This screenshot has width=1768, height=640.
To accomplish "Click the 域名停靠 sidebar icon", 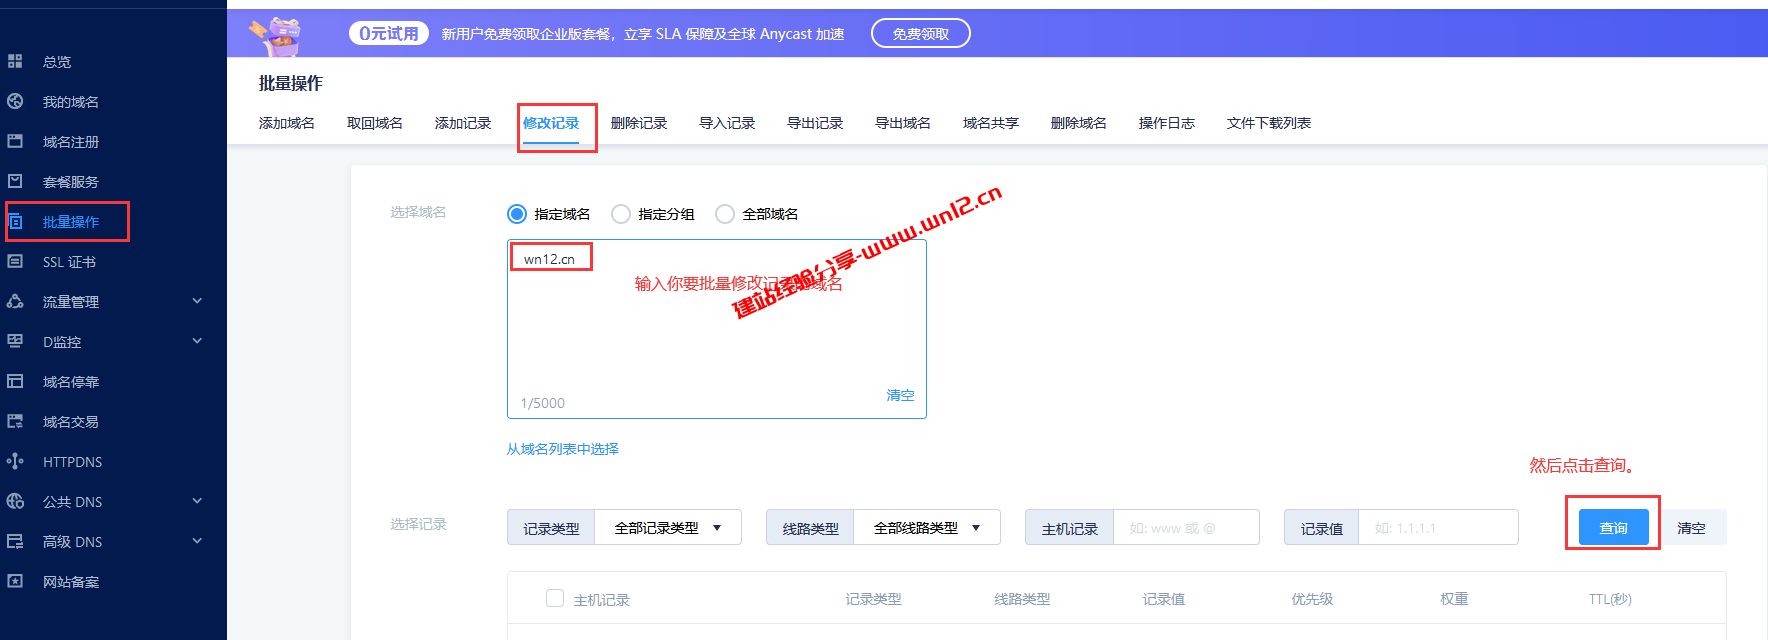I will [15, 381].
